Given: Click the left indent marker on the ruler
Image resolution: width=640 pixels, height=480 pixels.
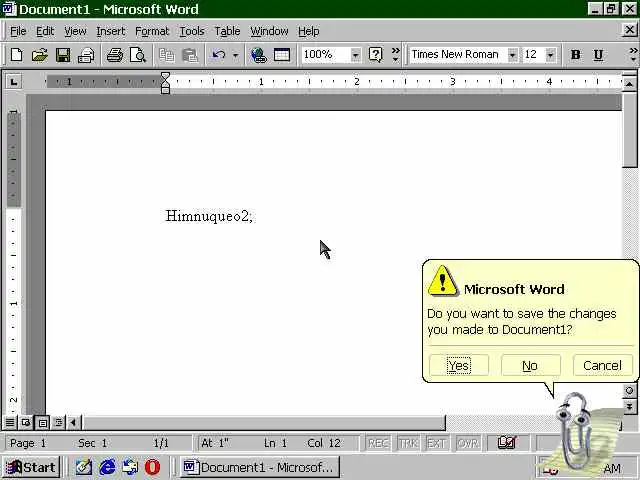Looking at the screenshot, I should [x=165, y=89].
